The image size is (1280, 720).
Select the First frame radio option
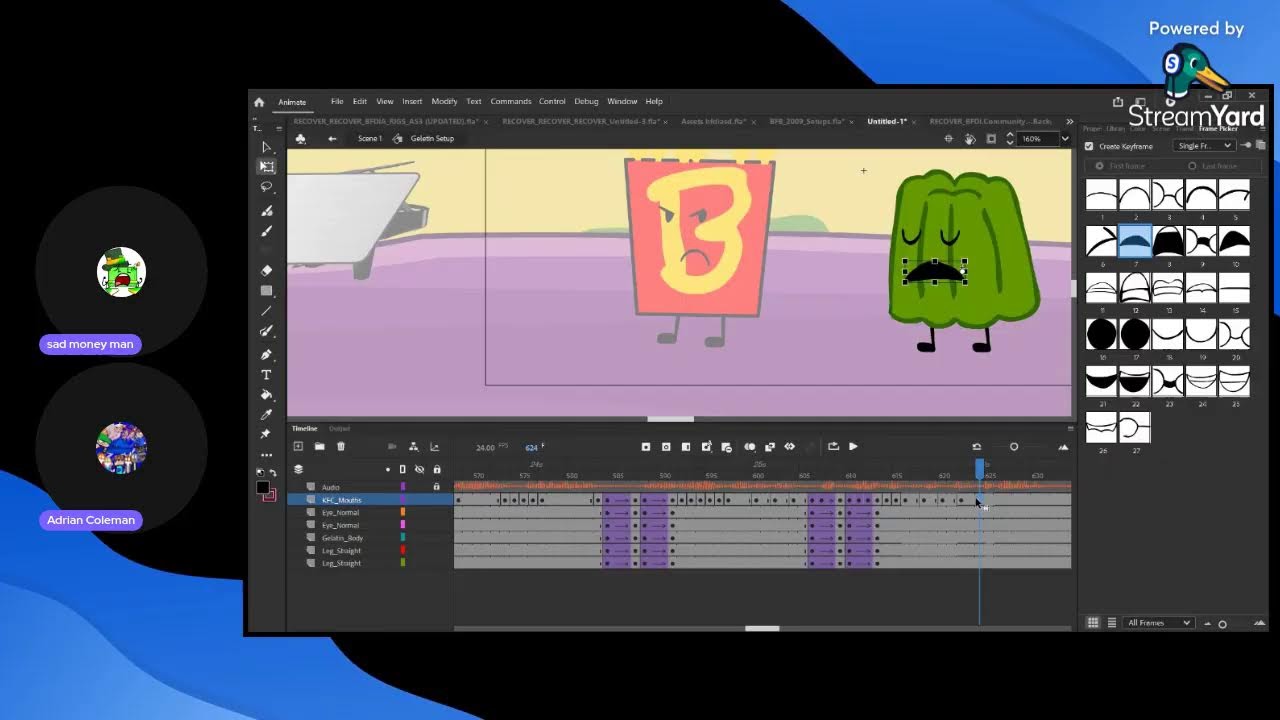point(1100,166)
